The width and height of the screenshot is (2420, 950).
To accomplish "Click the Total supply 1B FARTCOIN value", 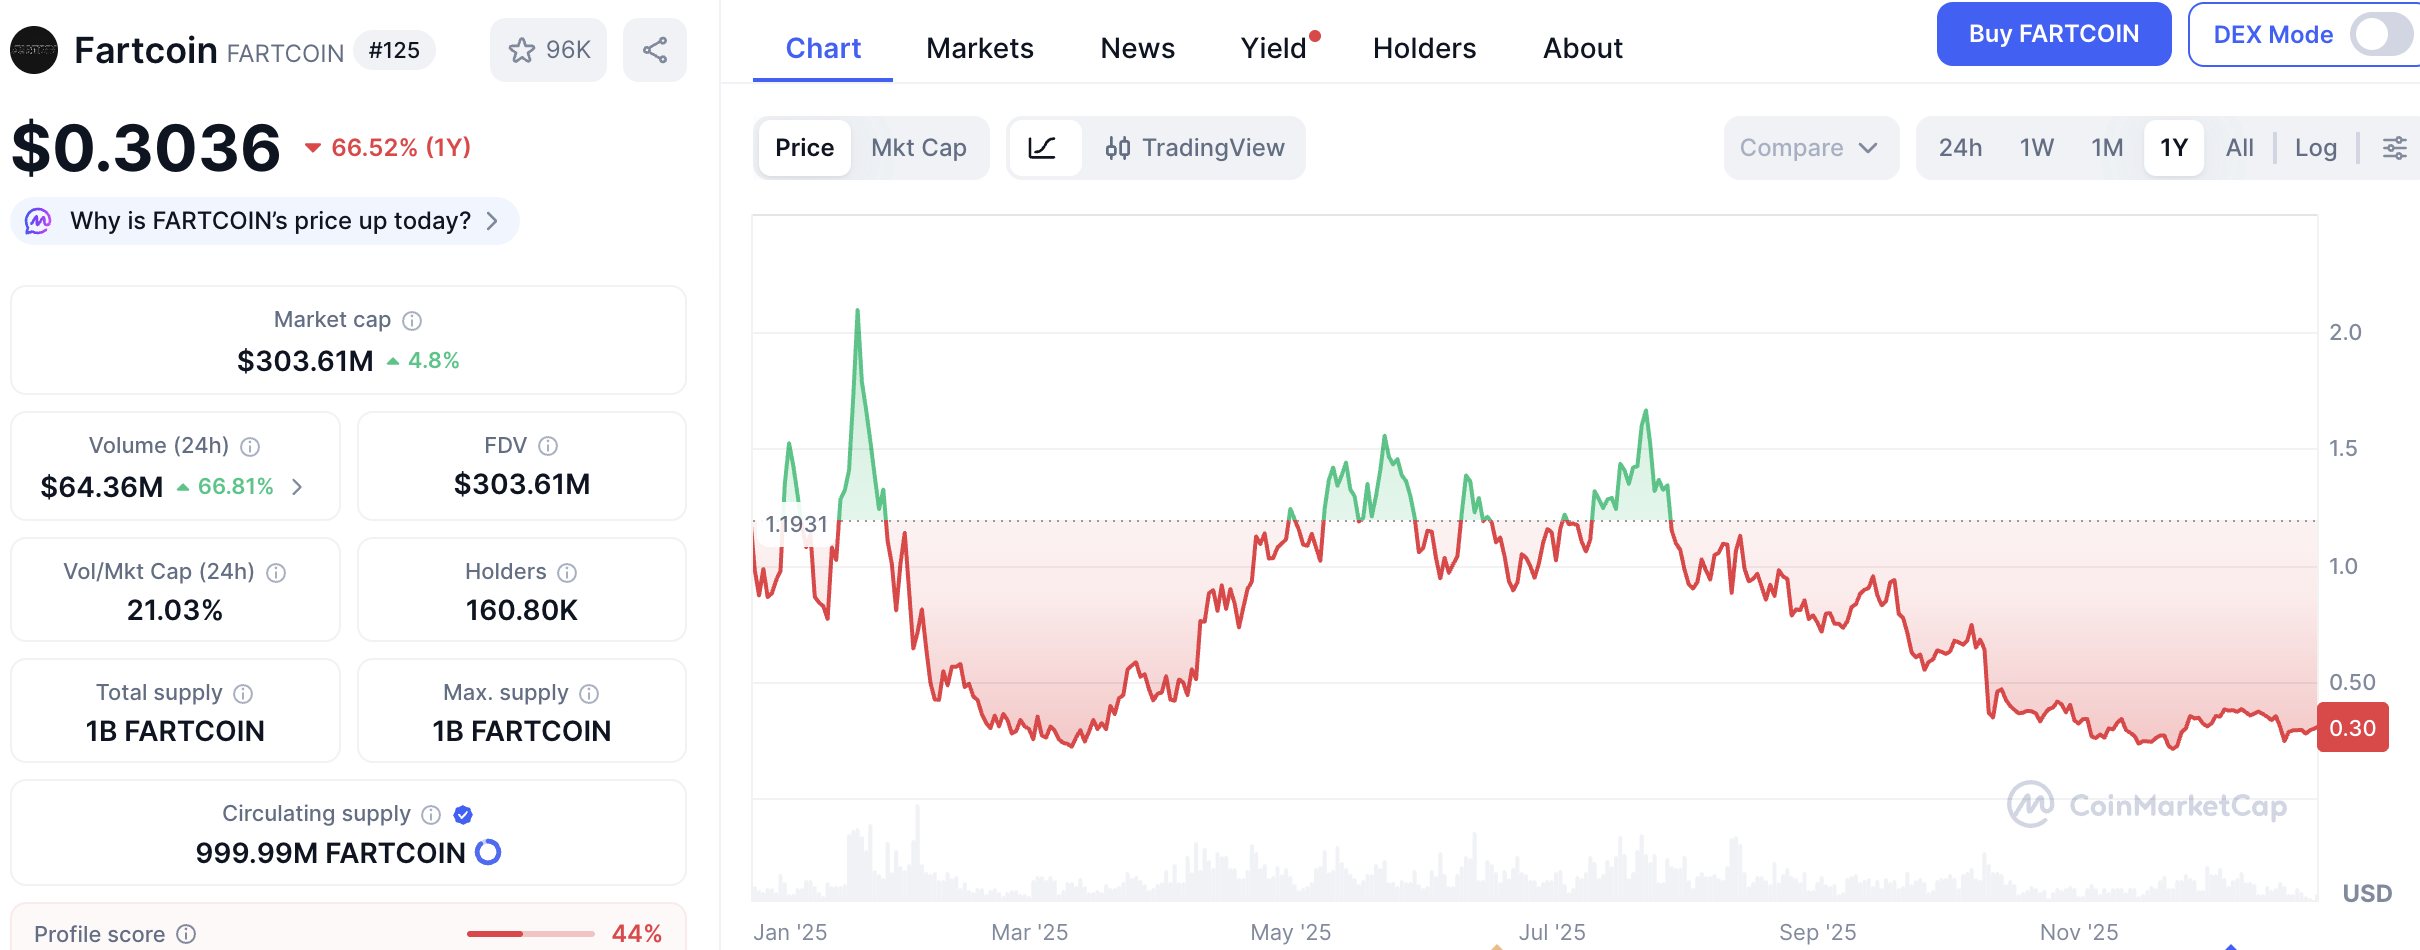I will pos(175,731).
